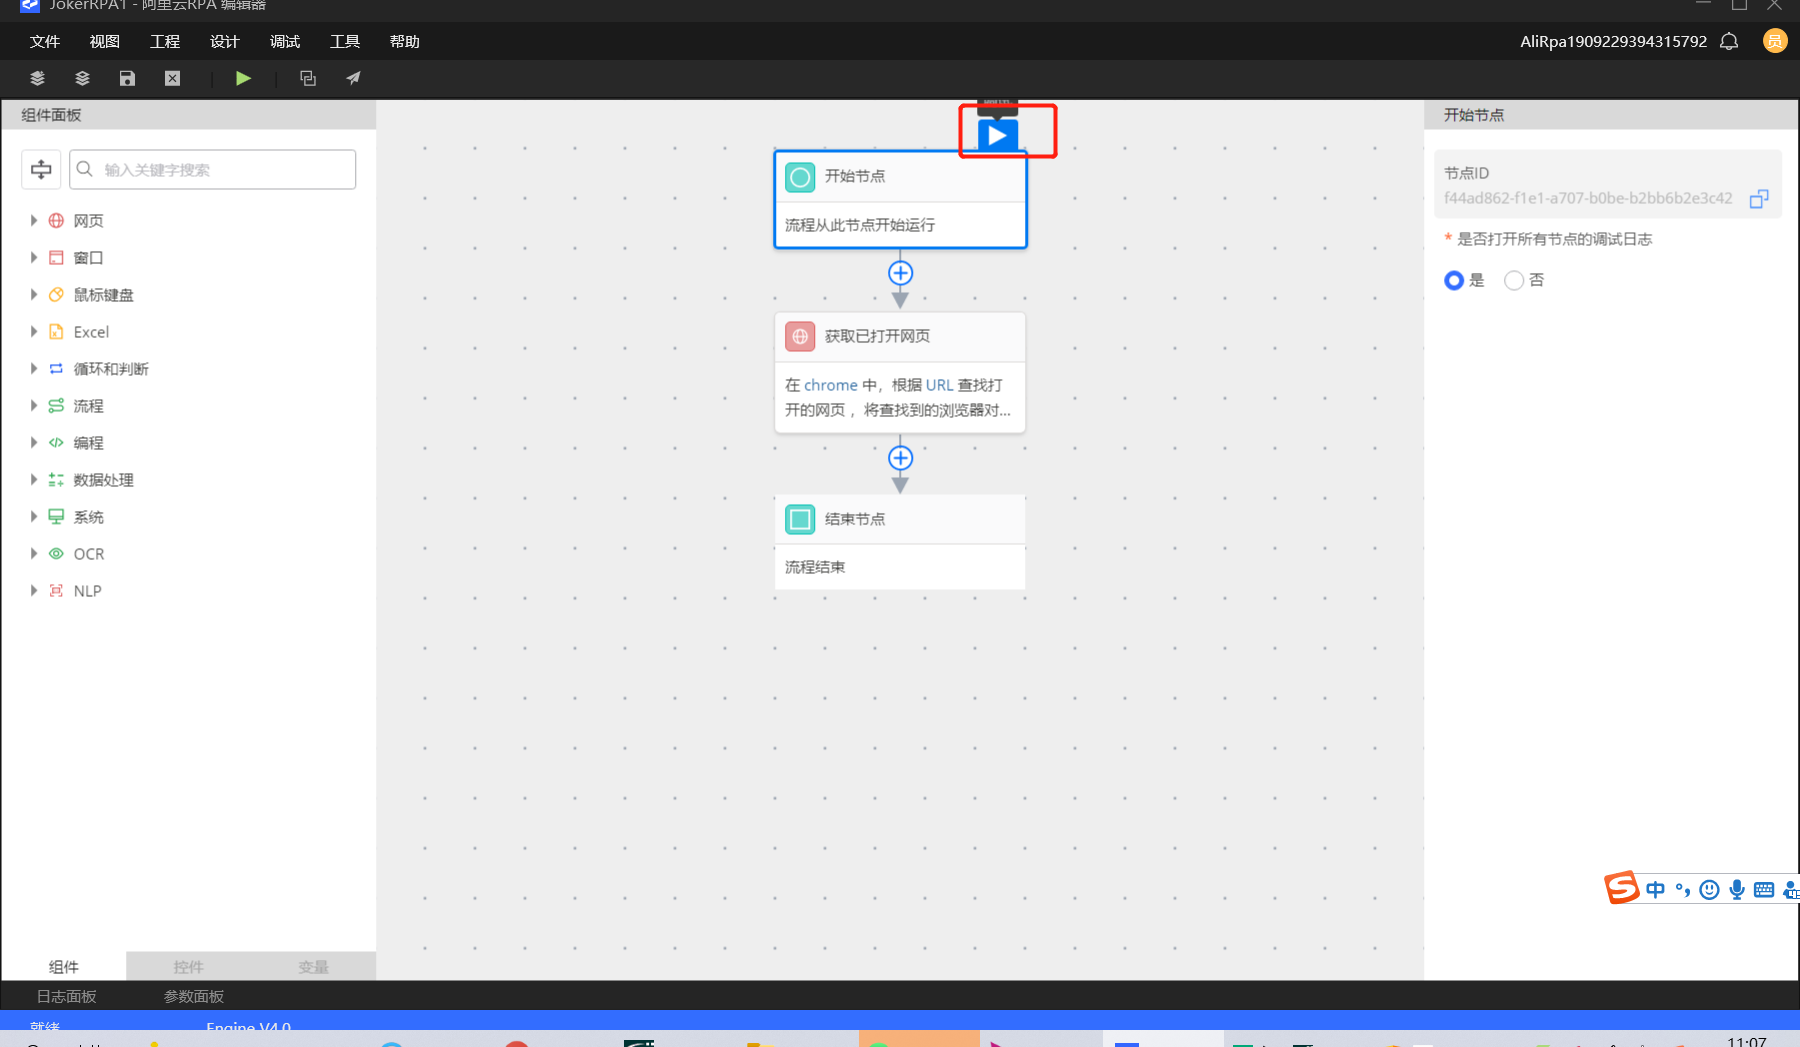Viewport: 1800px width, 1047px height.
Task: Expand the 编程 component category
Action: [34, 442]
